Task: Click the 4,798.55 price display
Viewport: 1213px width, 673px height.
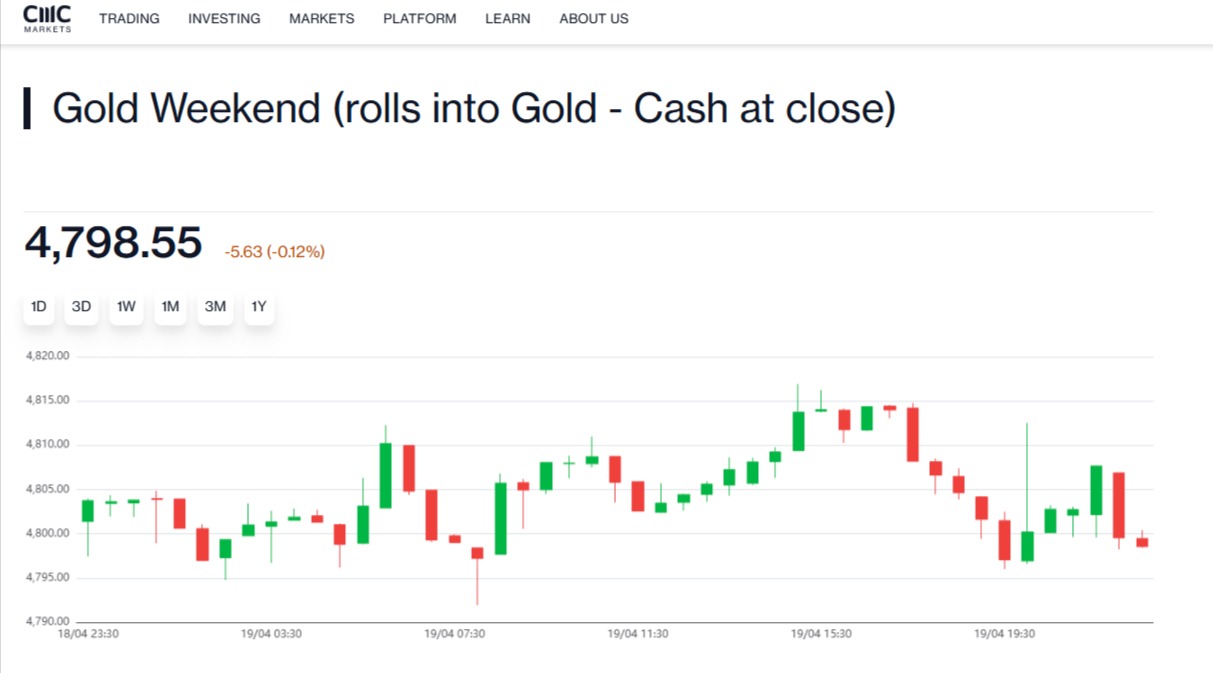Action: pyautogui.click(x=113, y=242)
